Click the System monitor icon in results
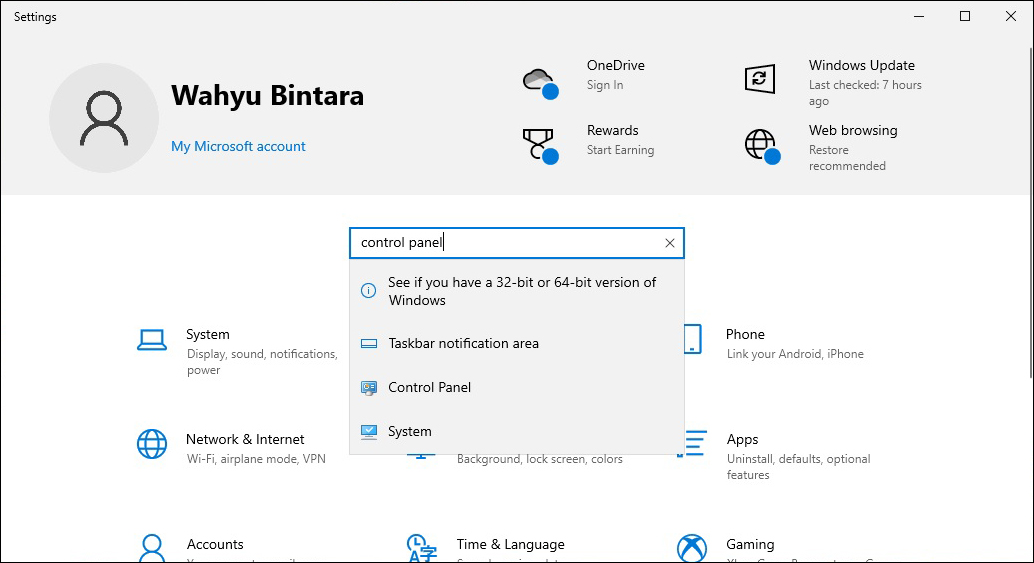This screenshot has width=1034, height=563. click(x=369, y=432)
